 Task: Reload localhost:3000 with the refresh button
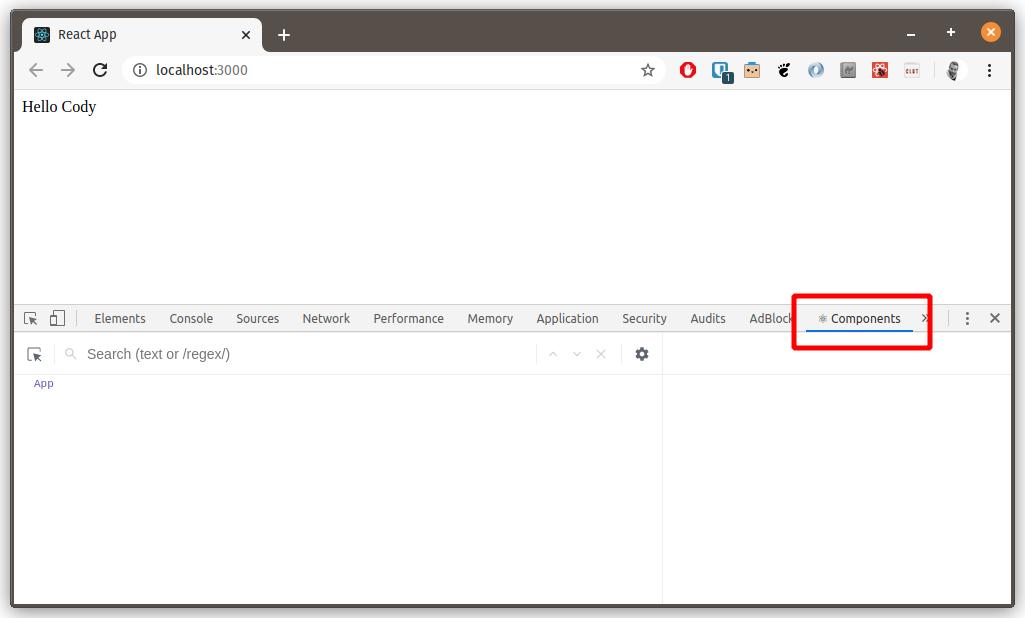(100, 70)
